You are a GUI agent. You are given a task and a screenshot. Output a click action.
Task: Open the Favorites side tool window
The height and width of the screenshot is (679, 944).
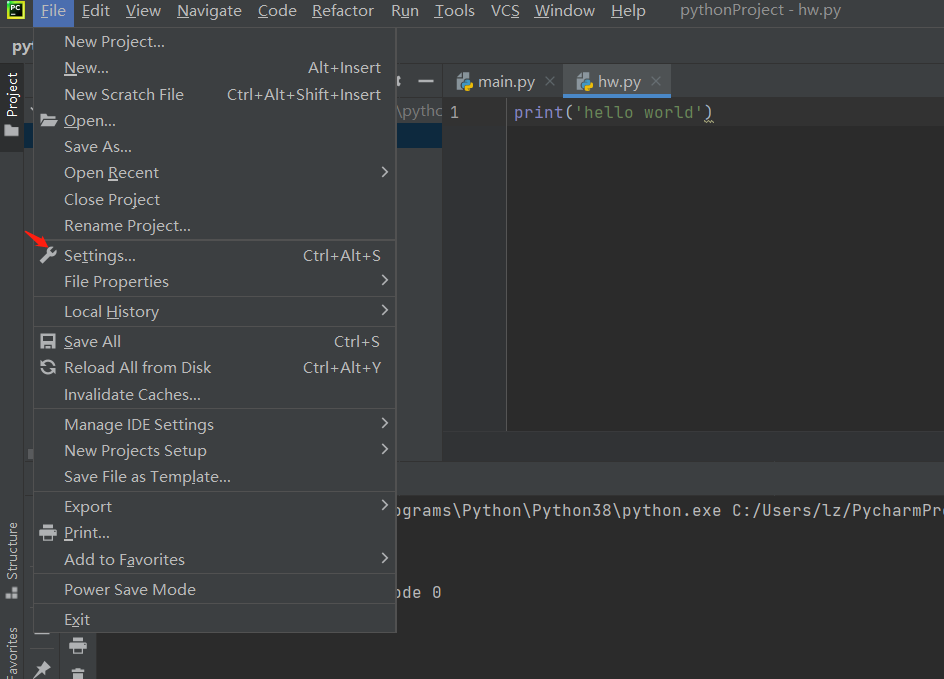pyautogui.click(x=11, y=653)
